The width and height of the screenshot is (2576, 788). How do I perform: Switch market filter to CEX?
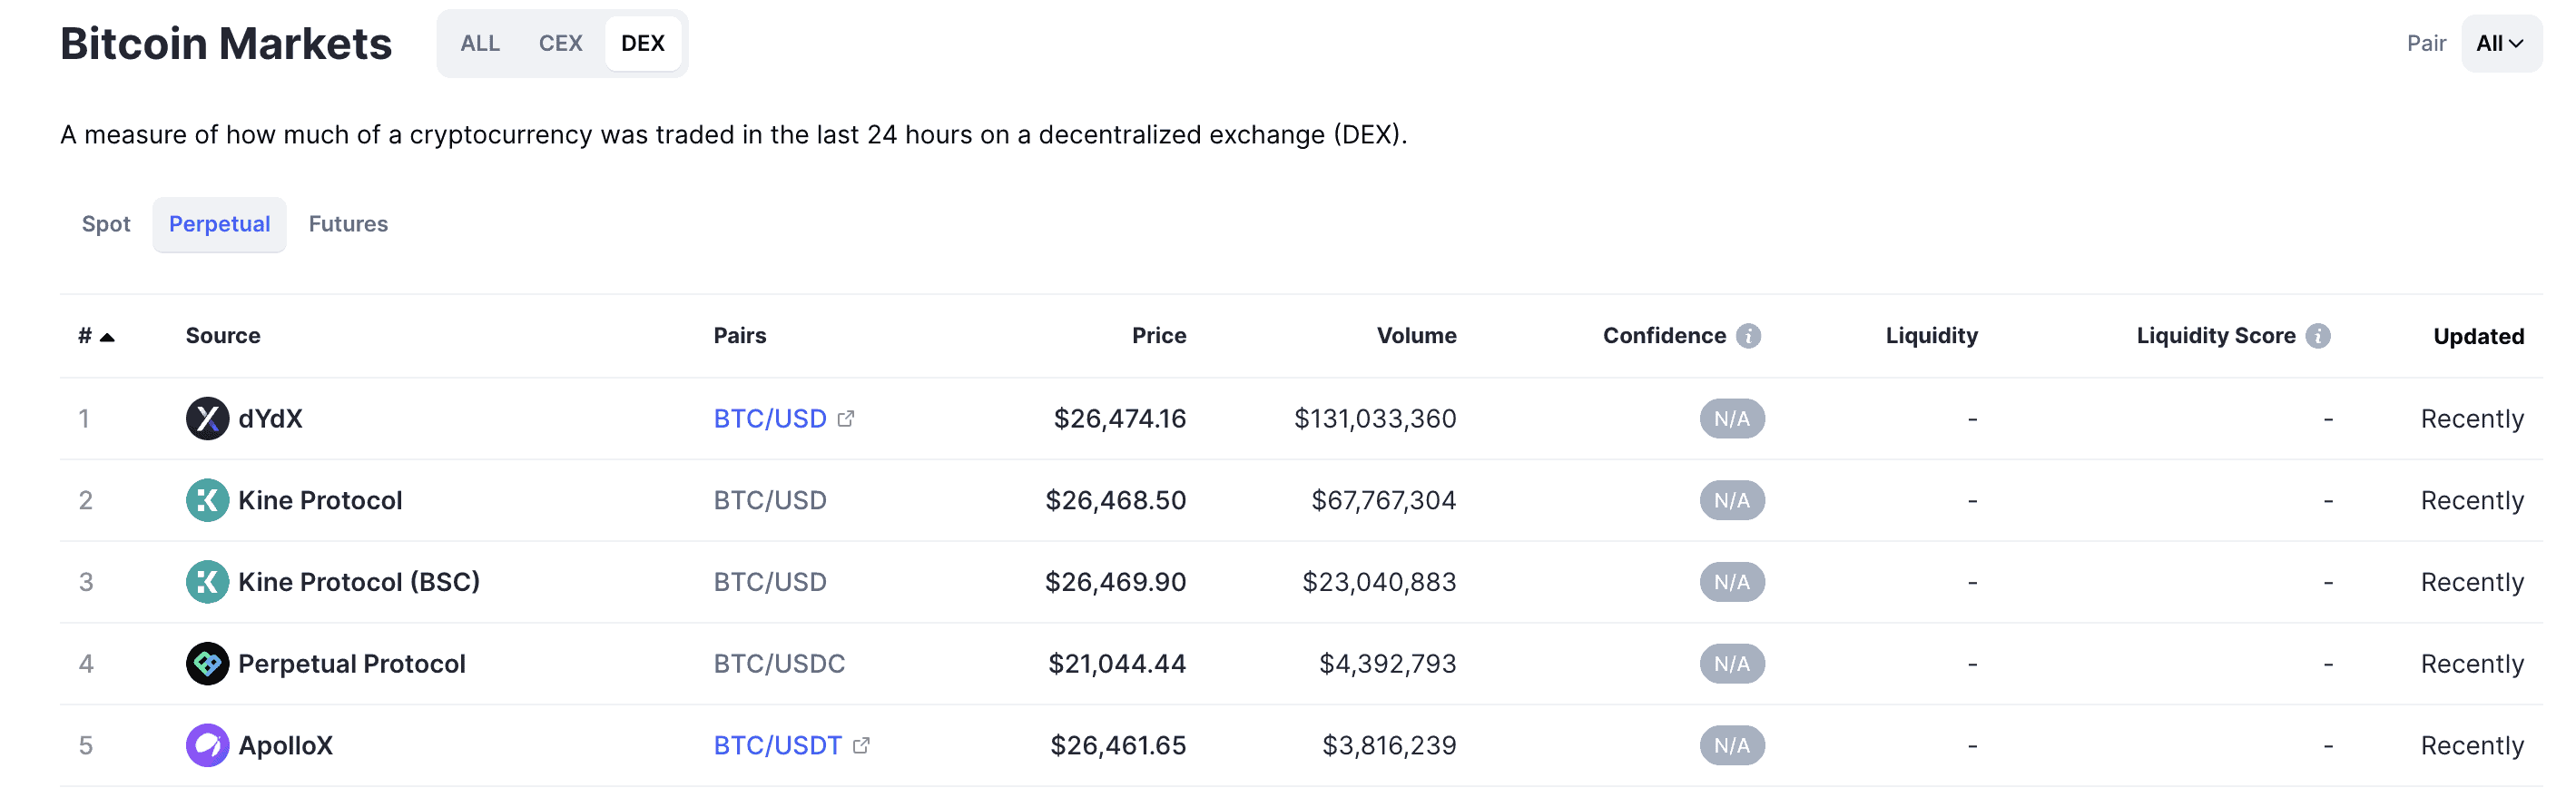pyautogui.click(x=560, y=43)
